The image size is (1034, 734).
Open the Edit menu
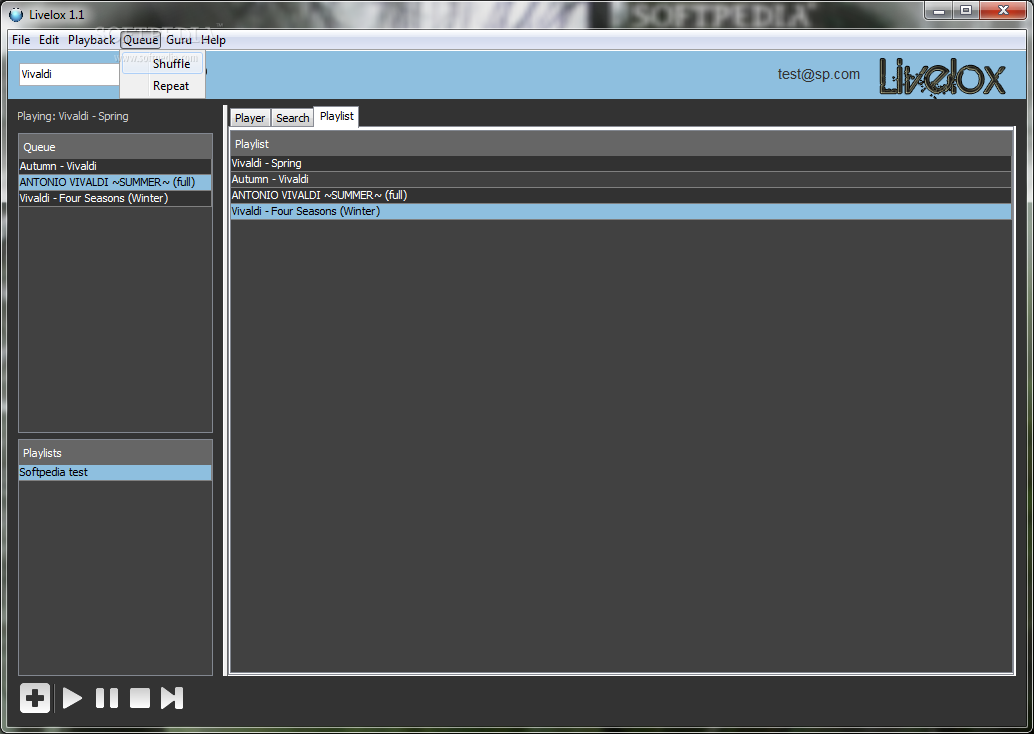tap(49, 40)
